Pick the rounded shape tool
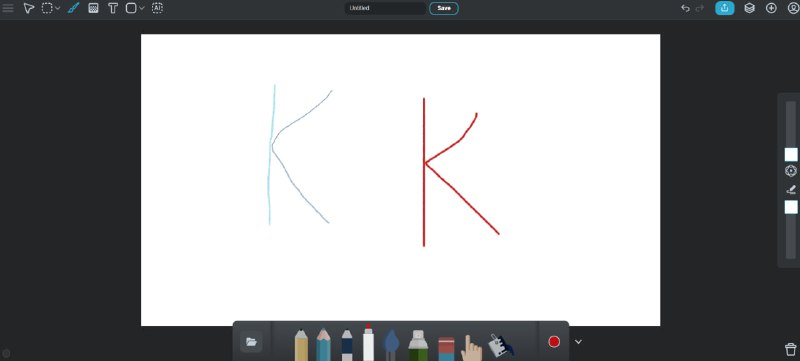 (x=131, y=8)
